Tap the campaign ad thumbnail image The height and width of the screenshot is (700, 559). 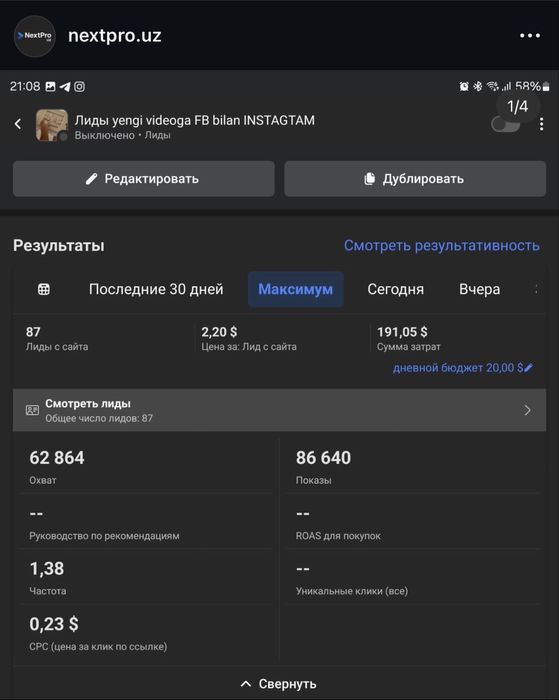(x=52, y=125)
